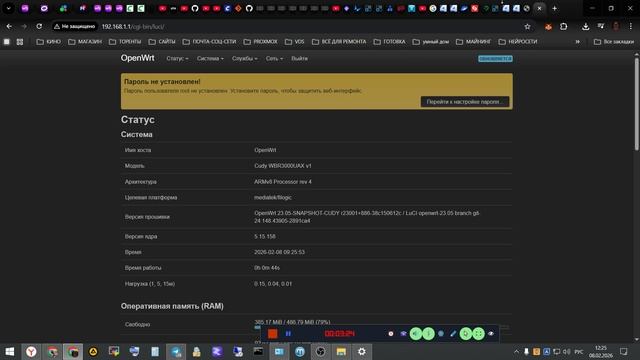This screenshot has width=640, height=360.
Task: Open САЙТЫ bookmarks folder
Action: coord(162,42)
